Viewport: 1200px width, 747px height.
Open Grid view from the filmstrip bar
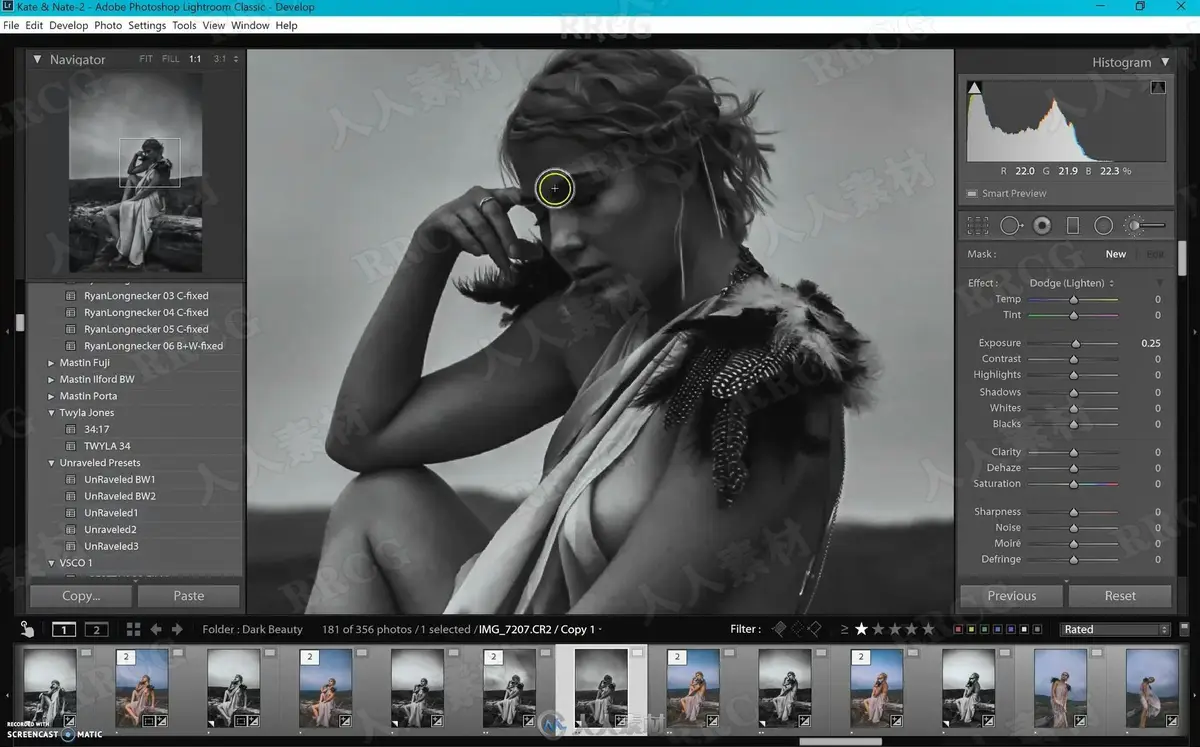tap(133, 629)
